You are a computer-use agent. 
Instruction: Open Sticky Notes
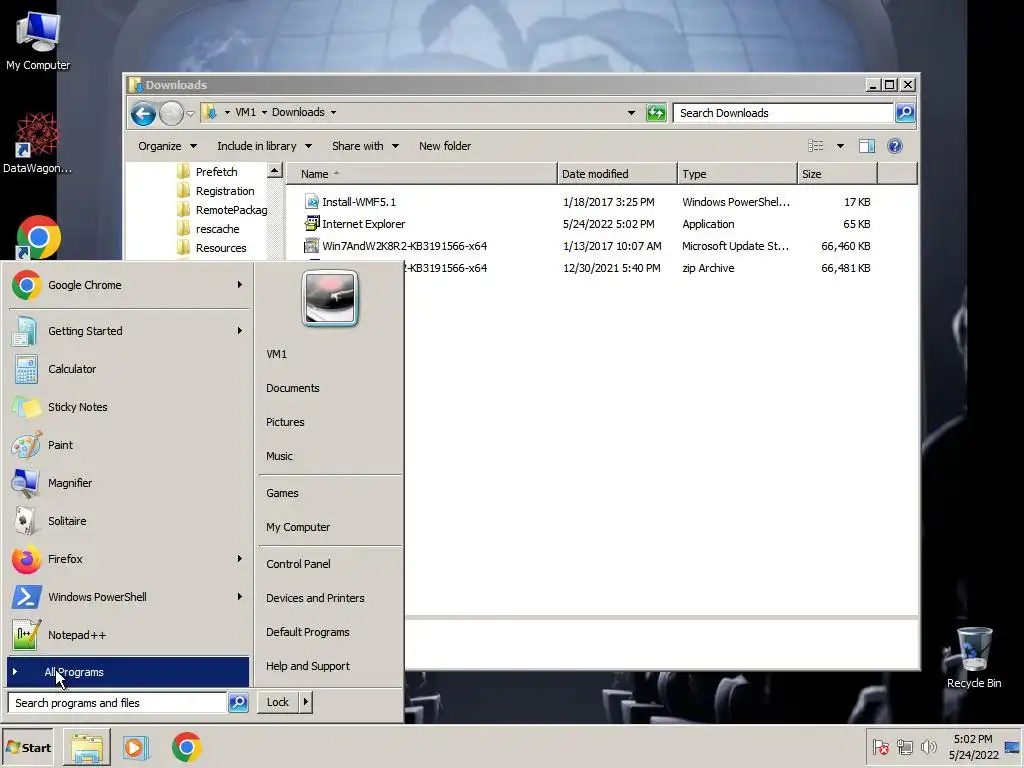127,407
